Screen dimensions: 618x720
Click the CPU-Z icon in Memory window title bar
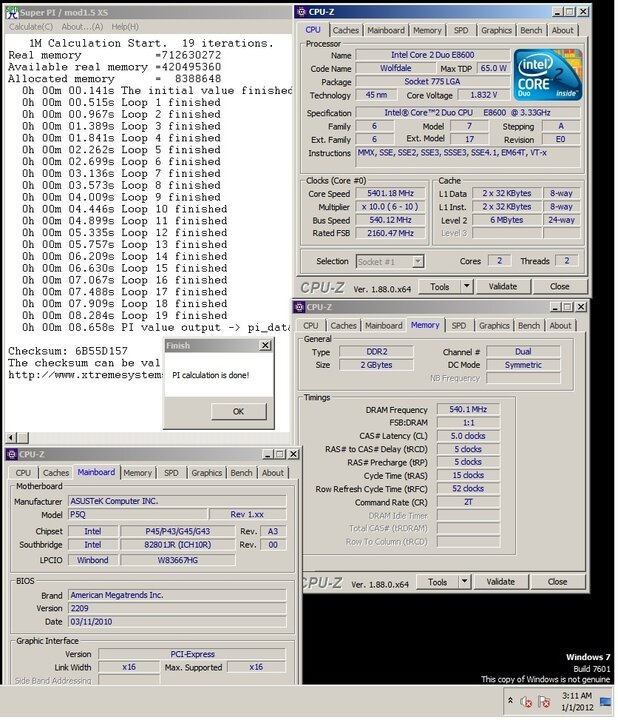tap(299, 307)
